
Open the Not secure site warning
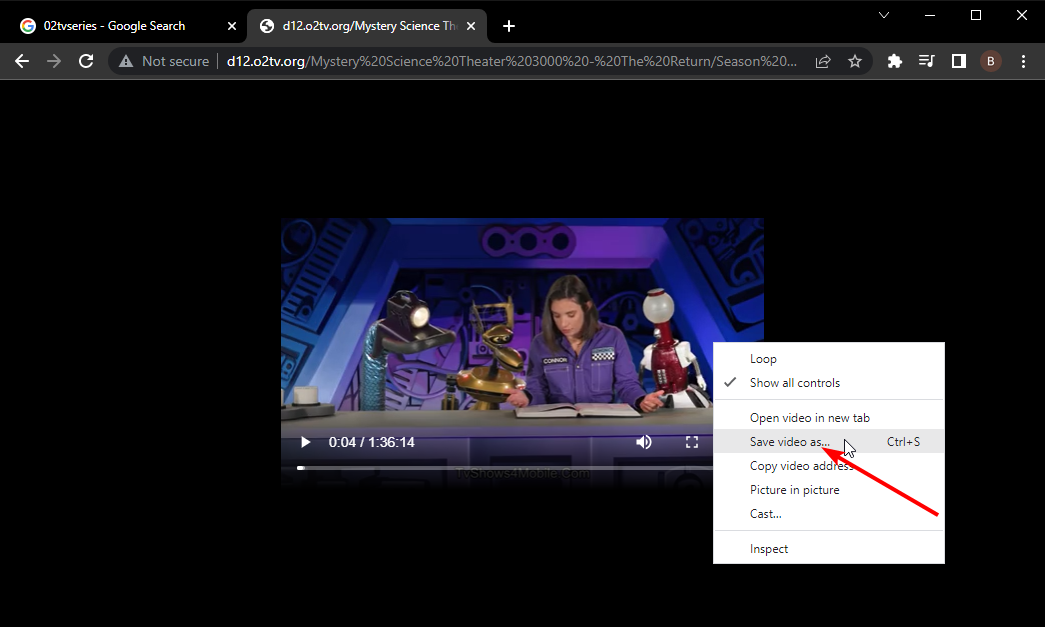tap(164, 61)
